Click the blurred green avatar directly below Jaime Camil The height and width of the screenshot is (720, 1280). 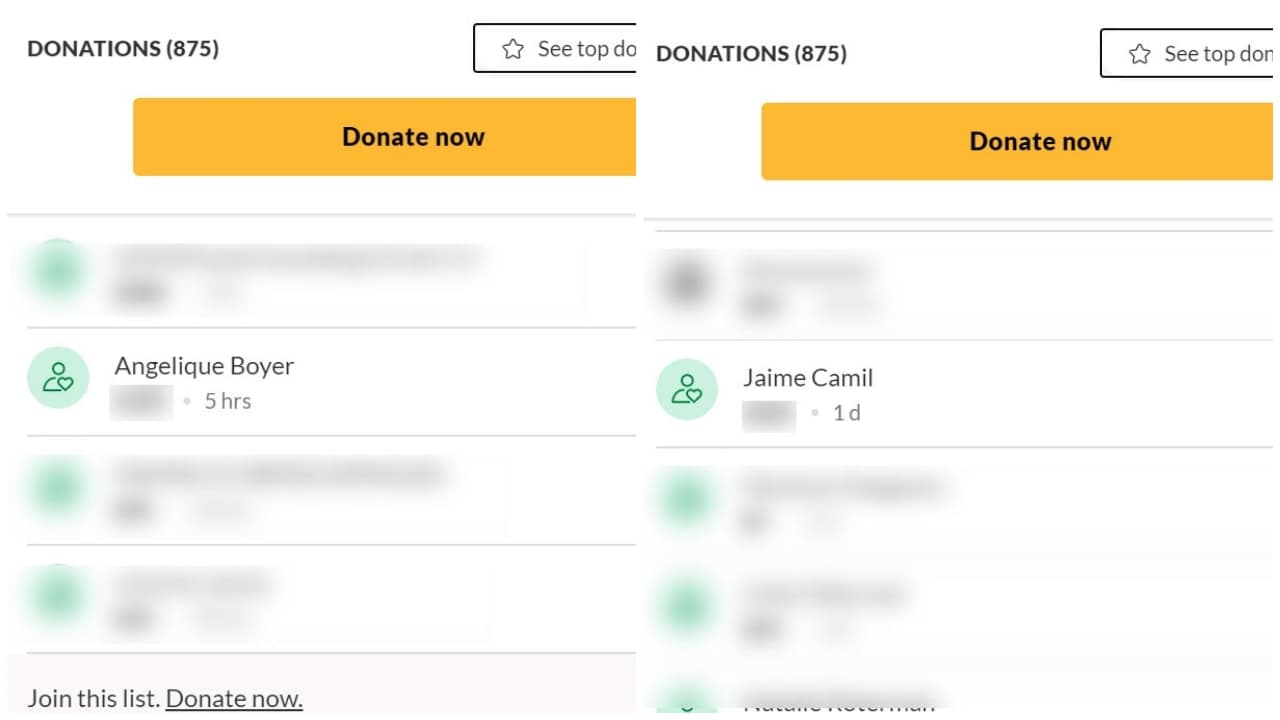click(686, 499)
